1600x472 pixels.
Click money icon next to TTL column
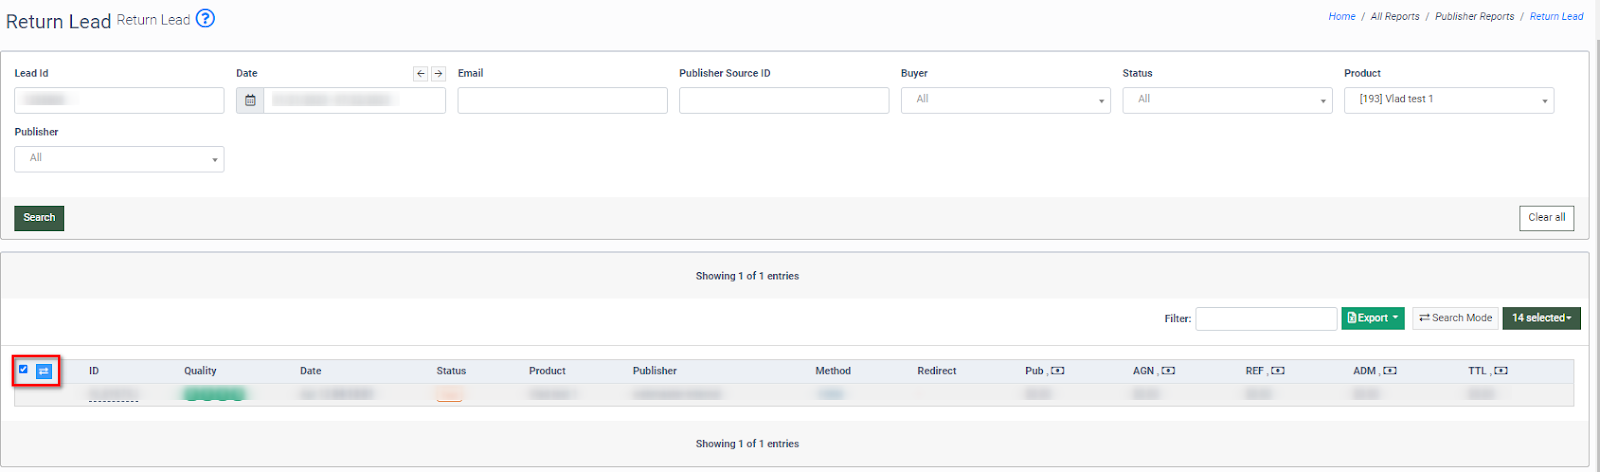(x=1501, y=371)
